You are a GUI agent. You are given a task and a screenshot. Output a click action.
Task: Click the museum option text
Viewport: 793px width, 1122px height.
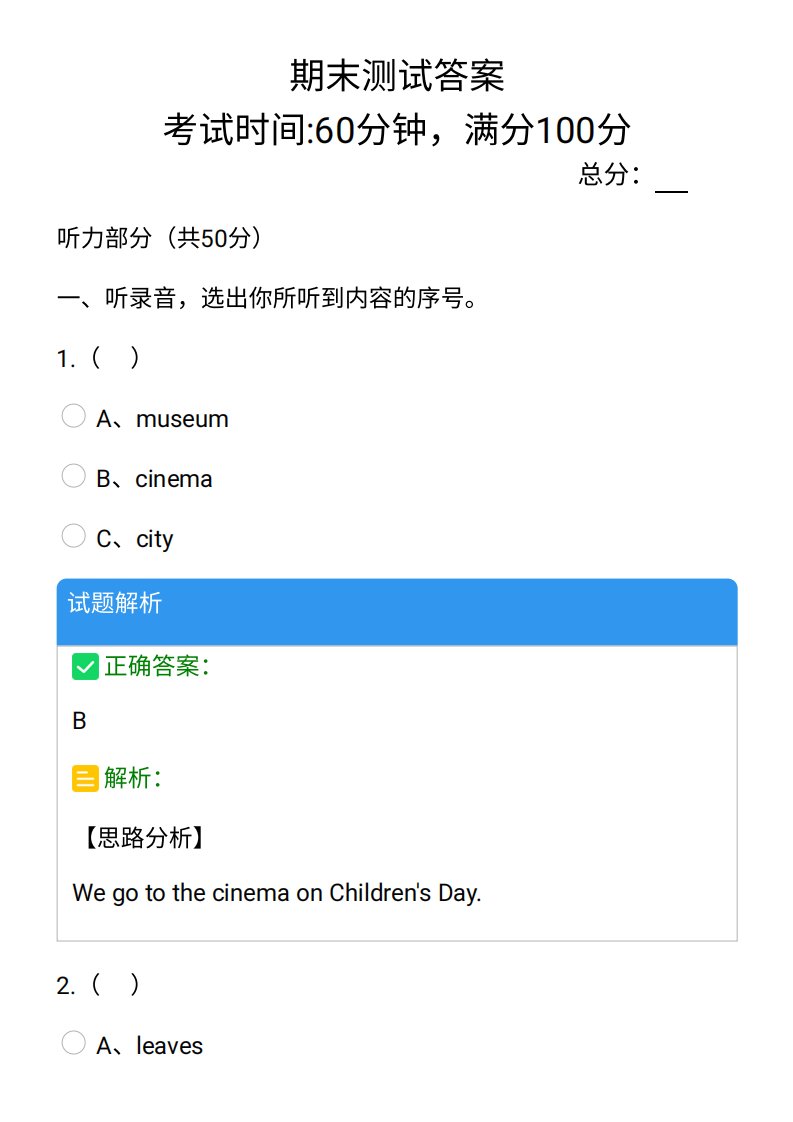[x=183, y=419]
